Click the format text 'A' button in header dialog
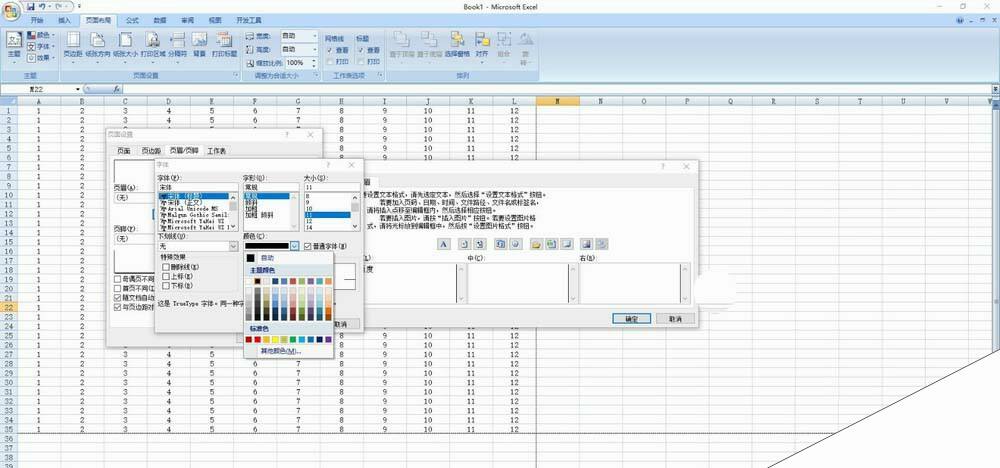The height and width of the screenshot is (468, 1000). coord(445,244)
